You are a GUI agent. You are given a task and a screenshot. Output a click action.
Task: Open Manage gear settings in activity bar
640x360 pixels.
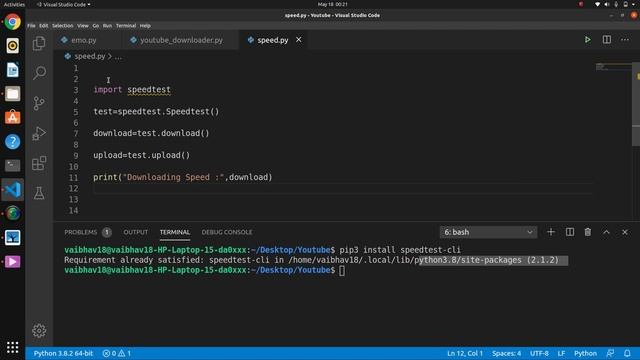pyautogui.click(x=39, y=330)
